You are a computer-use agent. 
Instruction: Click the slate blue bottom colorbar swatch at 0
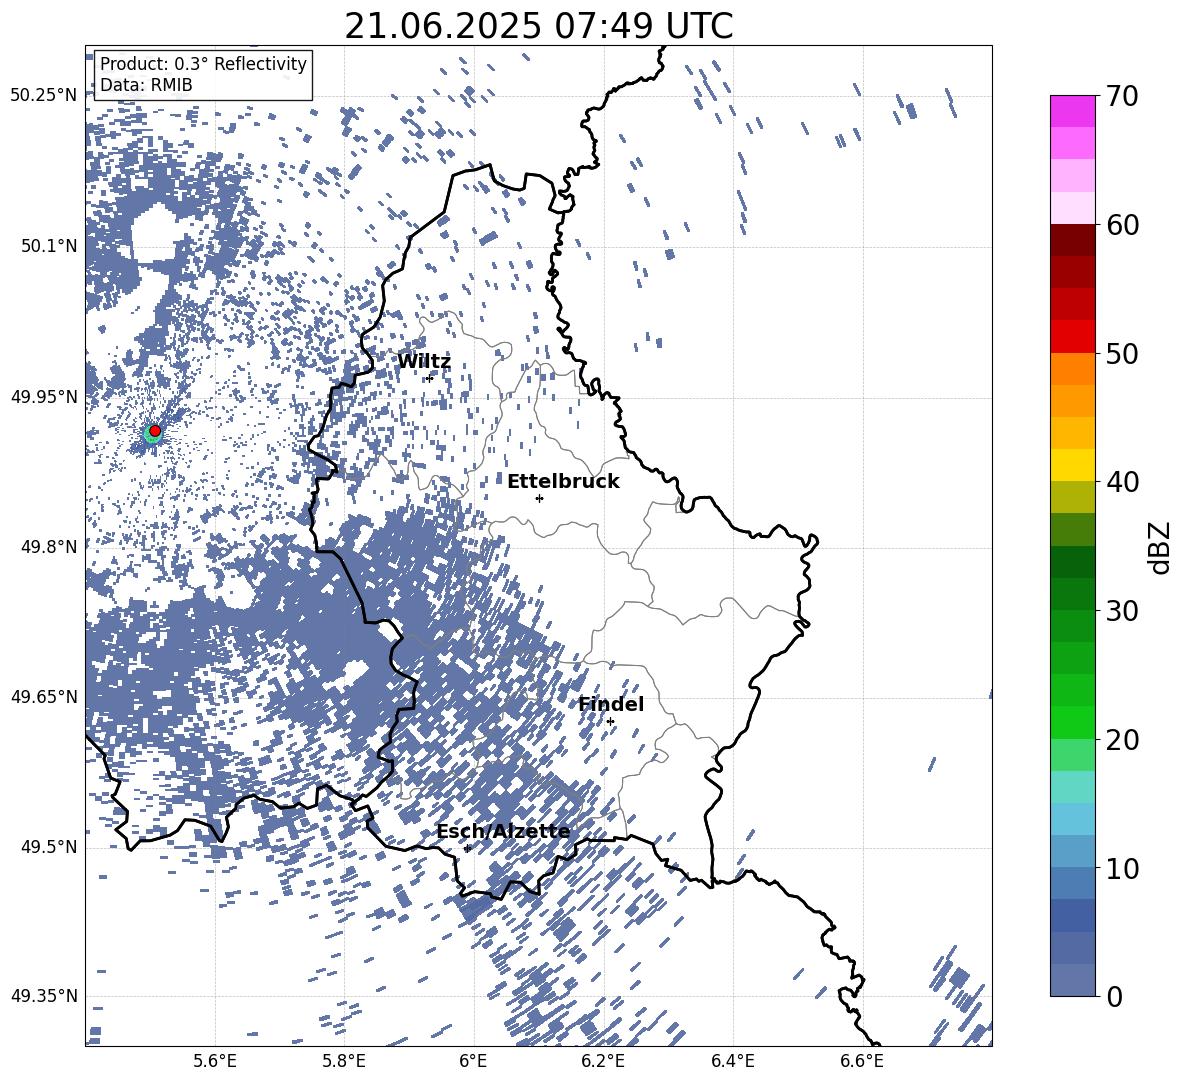click(1072, 980)
